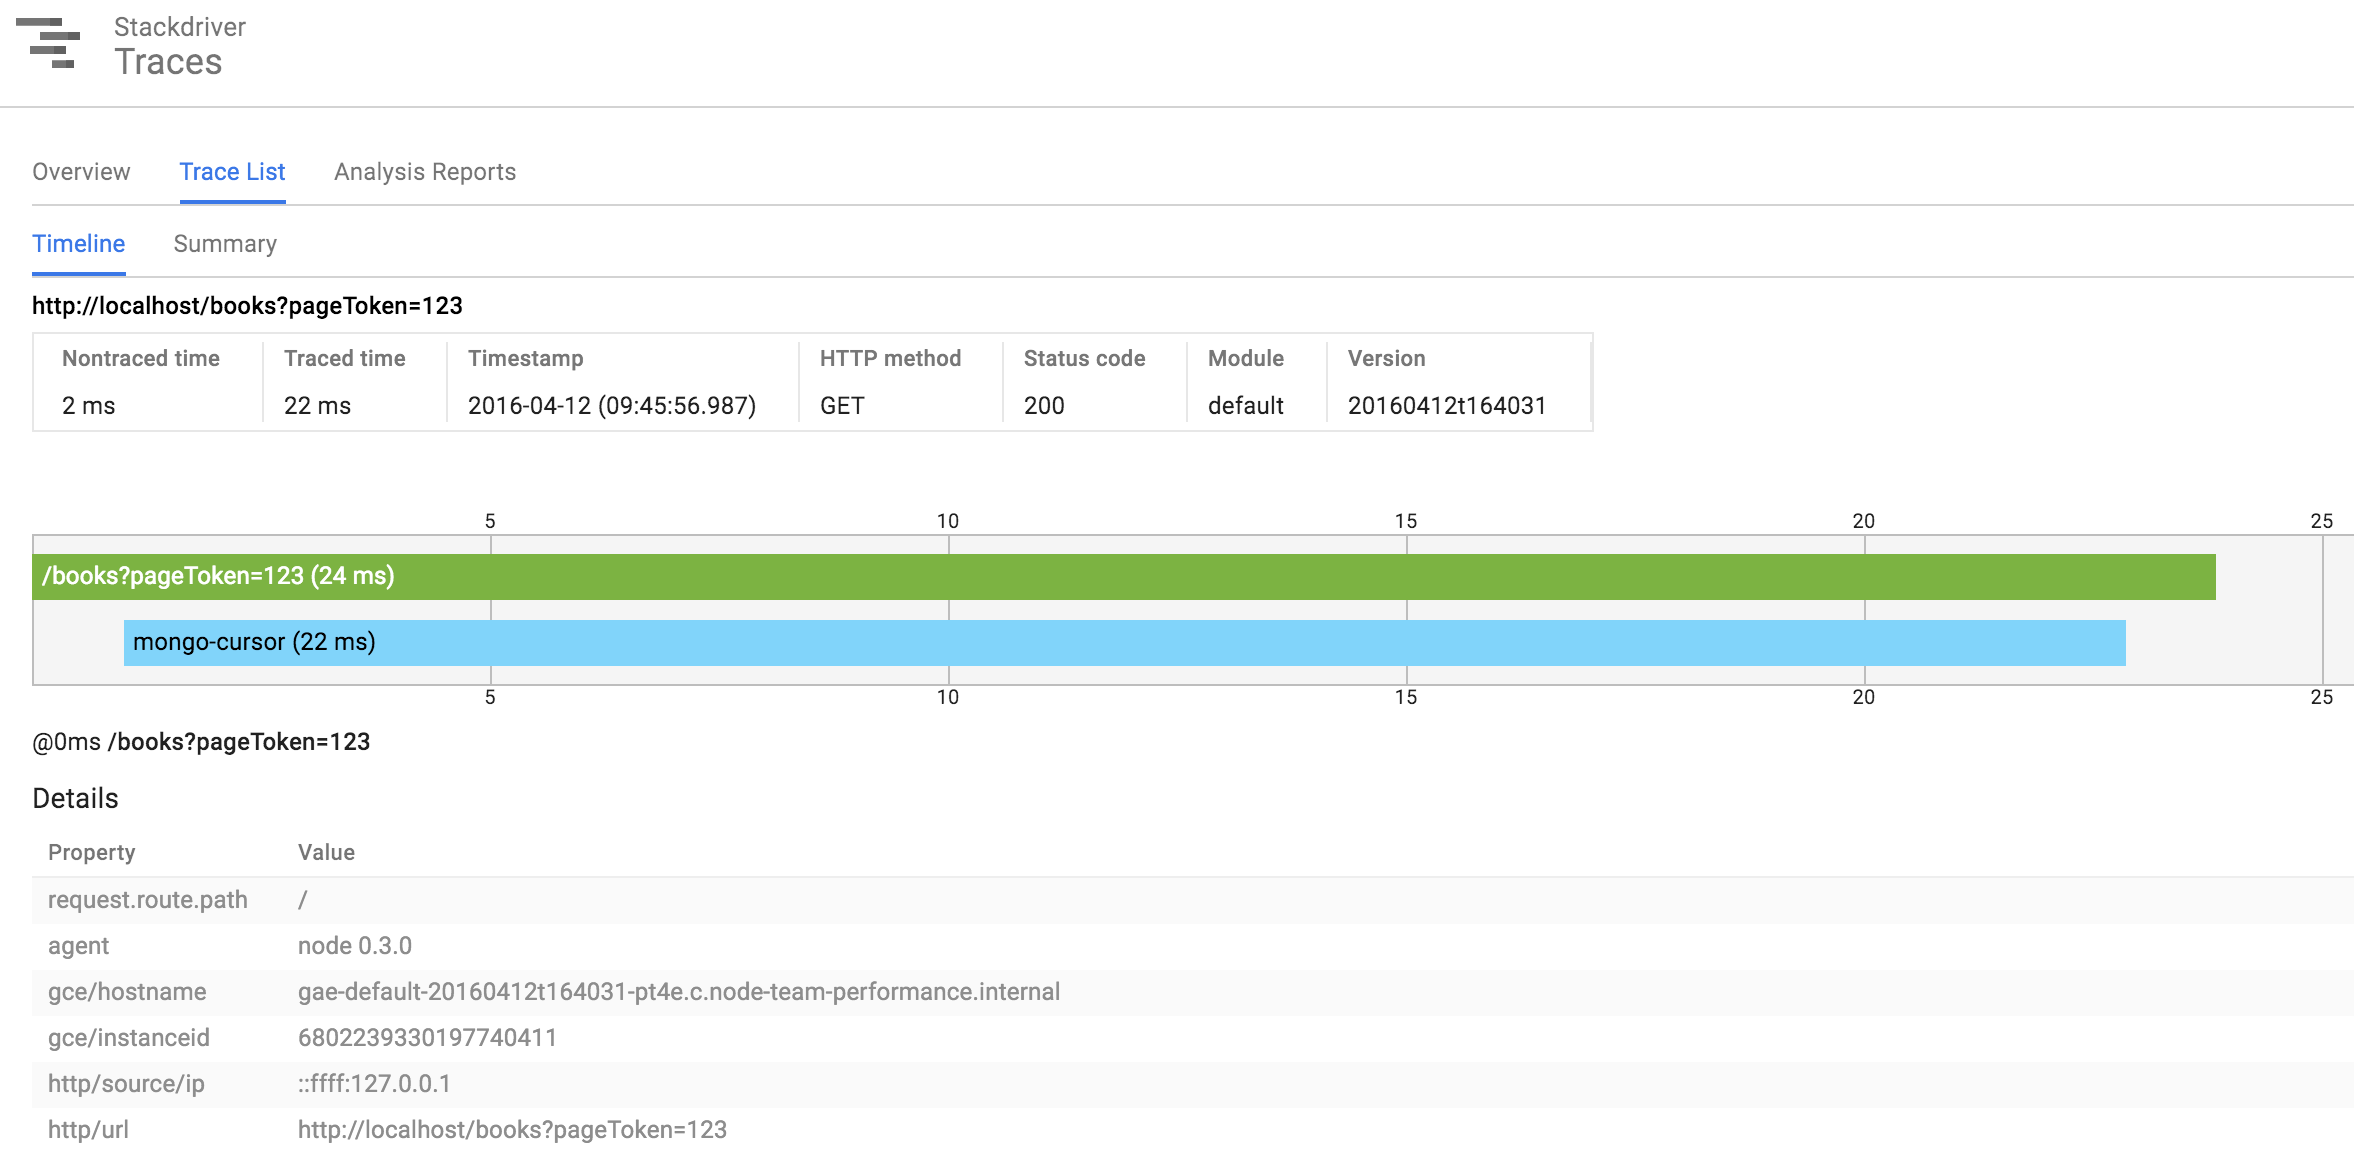Select the Trace List tab
The width and height of the screenshot is (2354, 1164).
tap(232, 172)
